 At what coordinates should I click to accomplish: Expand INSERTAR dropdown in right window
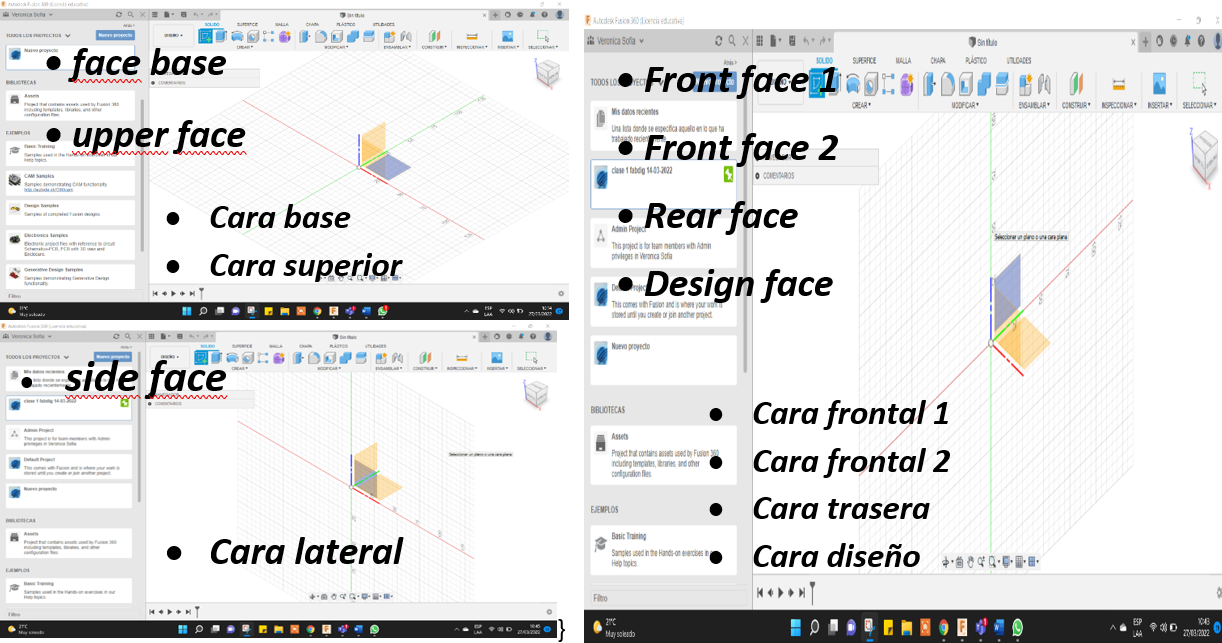[x=1160, y=105]
